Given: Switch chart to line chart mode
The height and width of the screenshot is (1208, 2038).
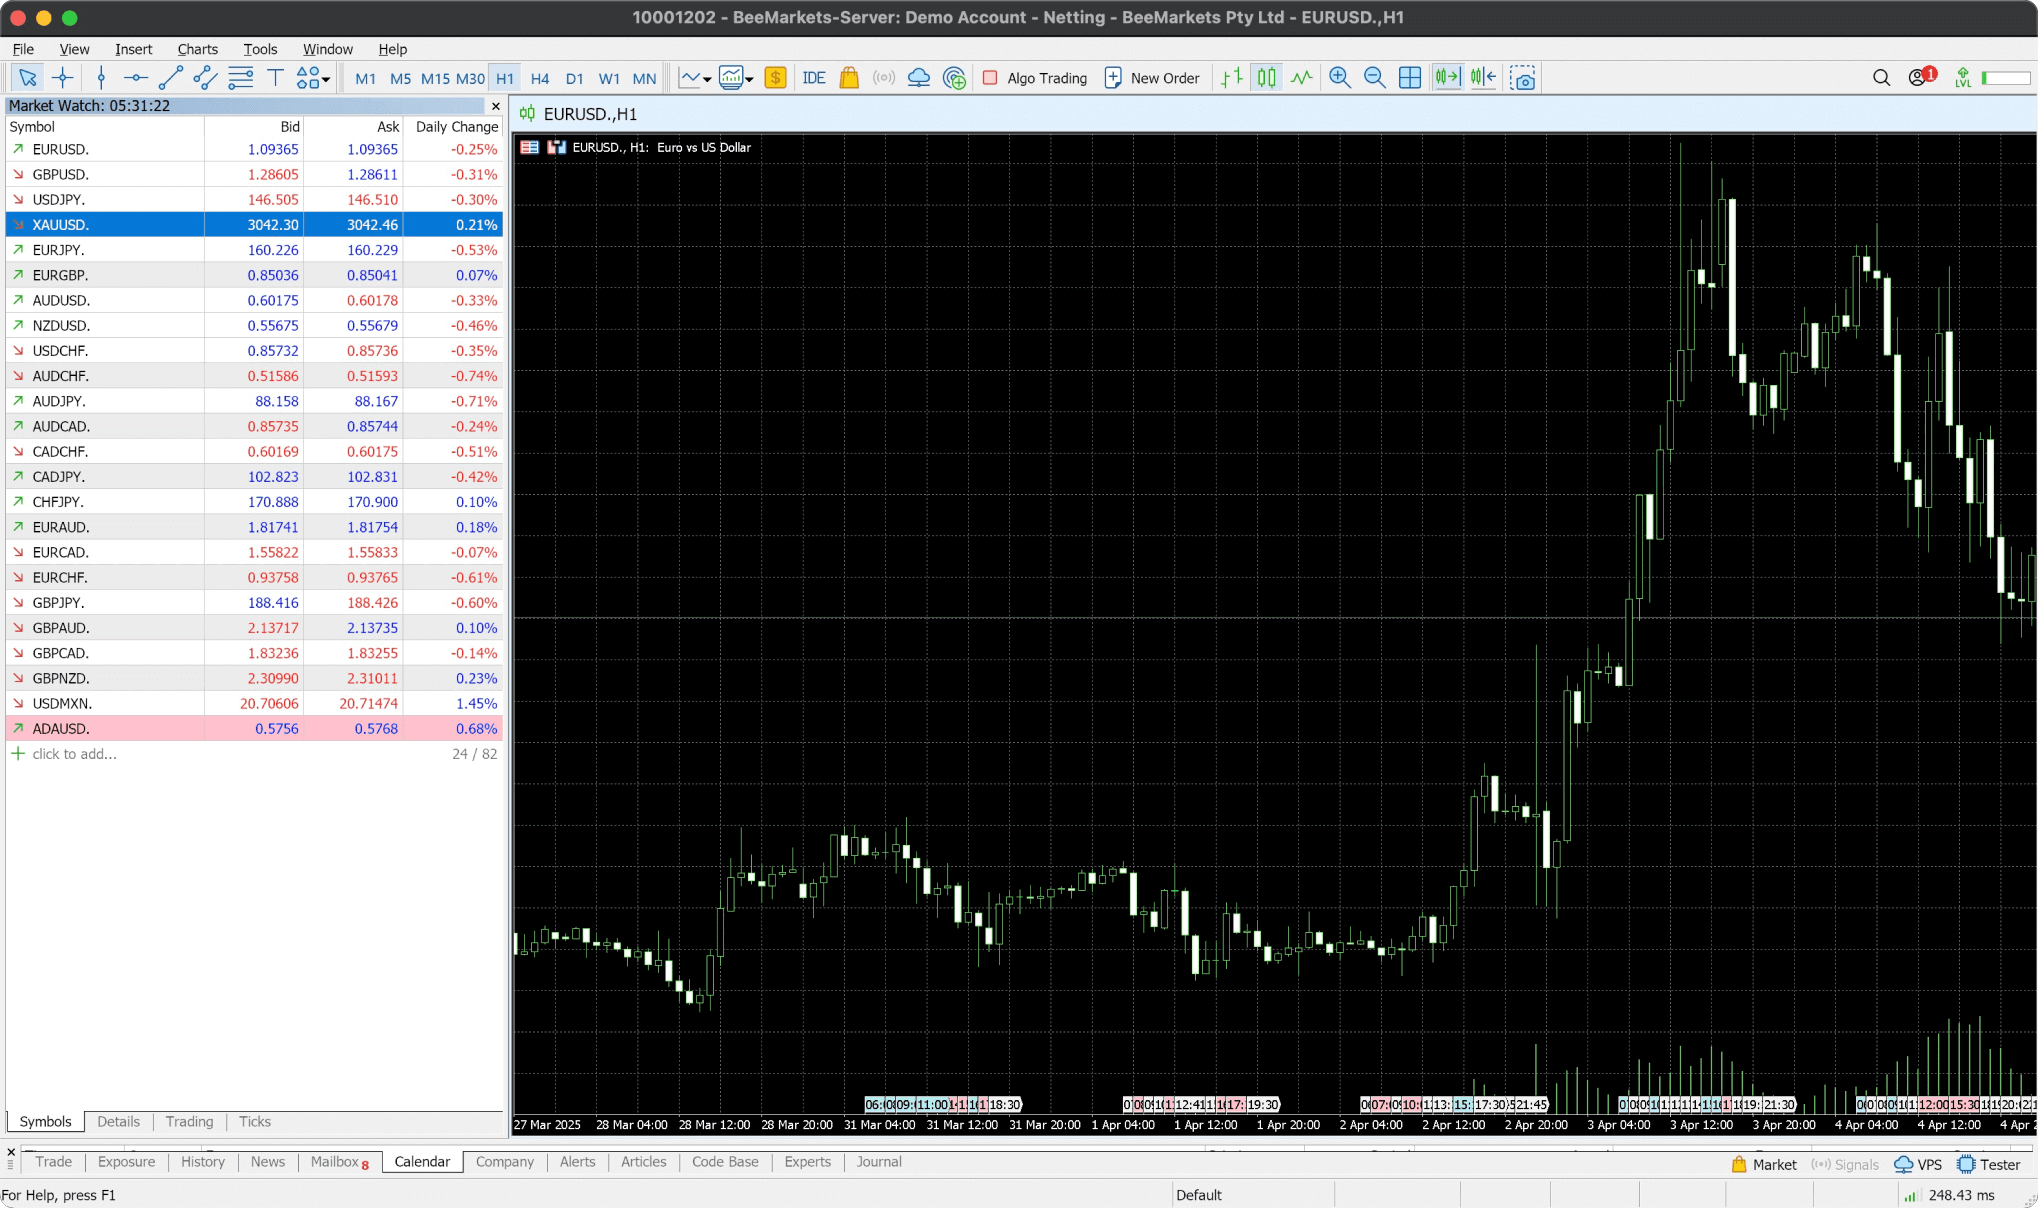Looking at the screenshot, I should pyautogui.click(x=1301, y=78).
